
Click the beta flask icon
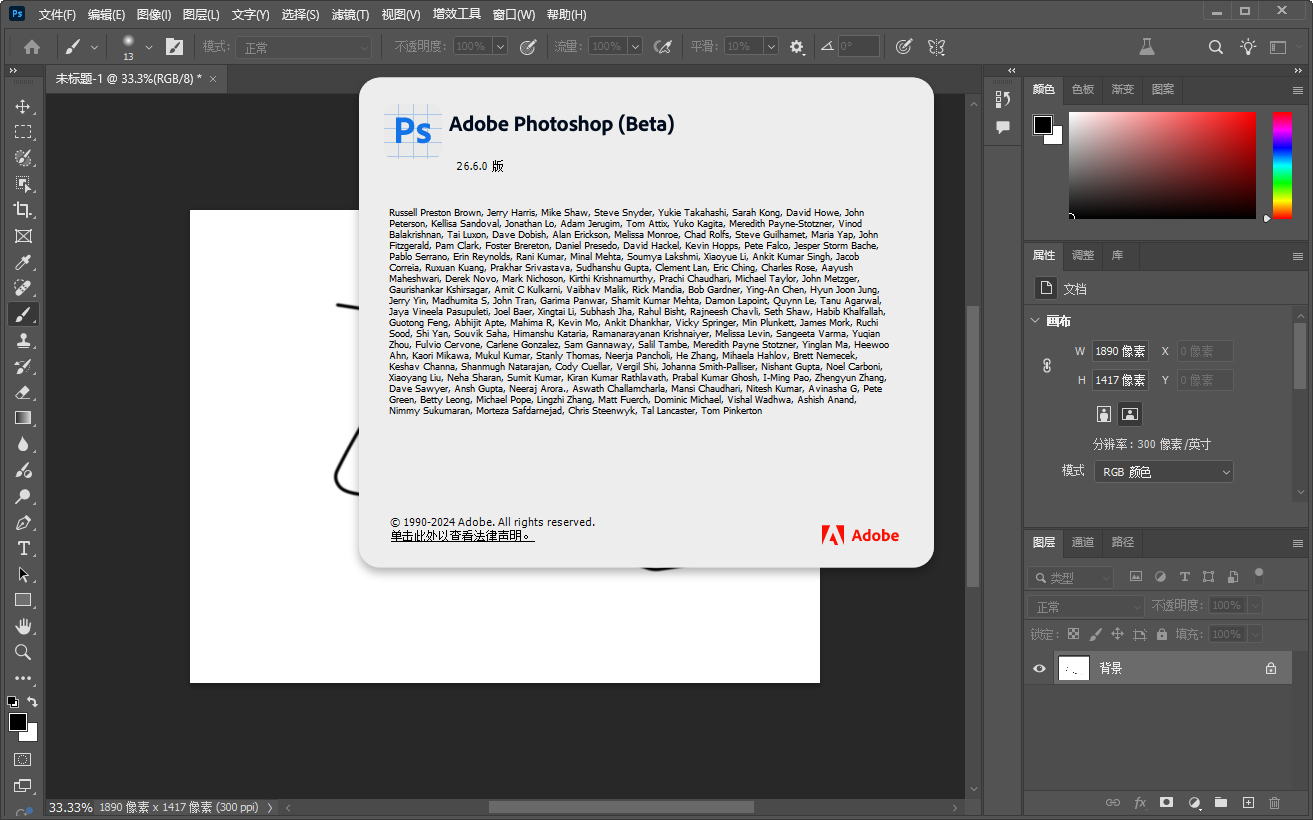click(1147, 46)
